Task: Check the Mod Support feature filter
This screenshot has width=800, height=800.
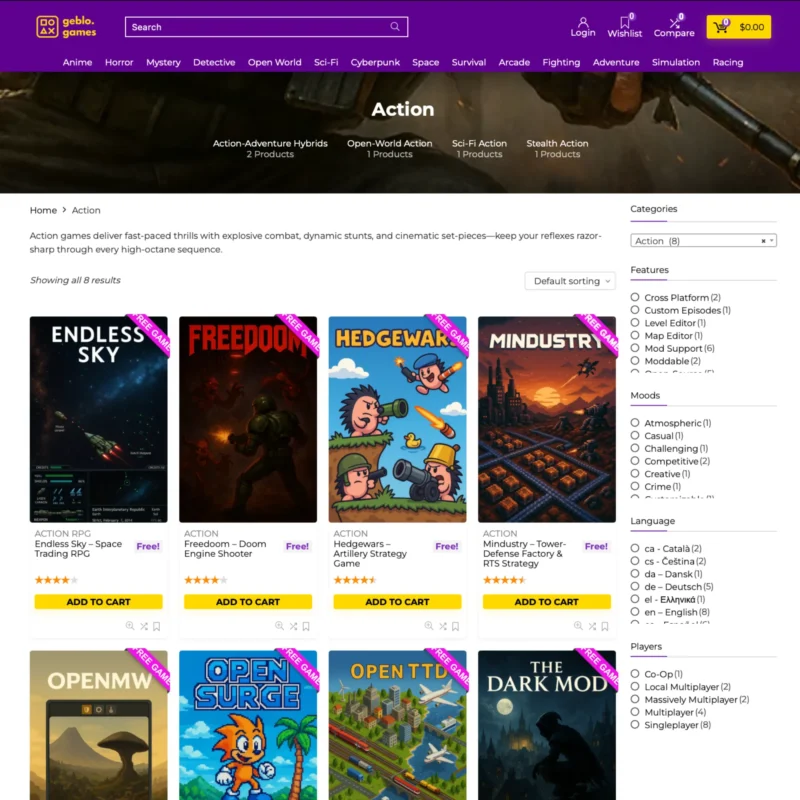Action: (634, 348)
